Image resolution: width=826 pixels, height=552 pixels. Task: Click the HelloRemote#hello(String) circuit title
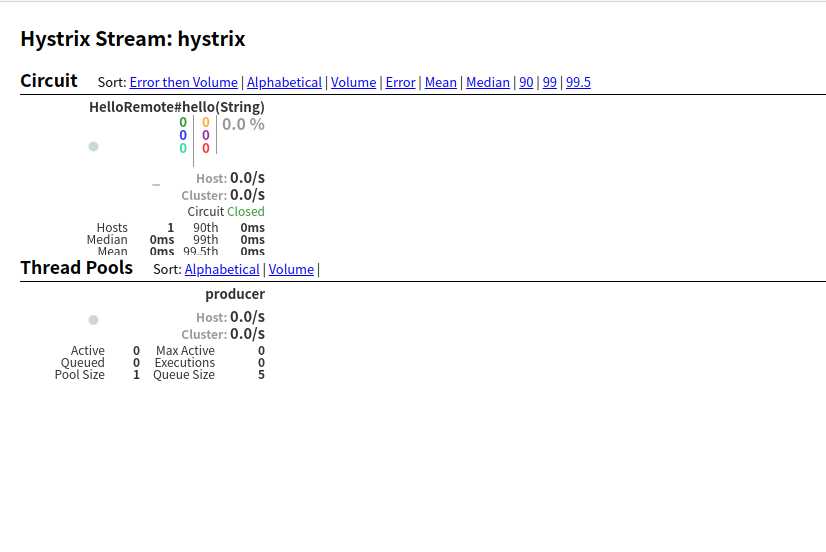[176, 107]
